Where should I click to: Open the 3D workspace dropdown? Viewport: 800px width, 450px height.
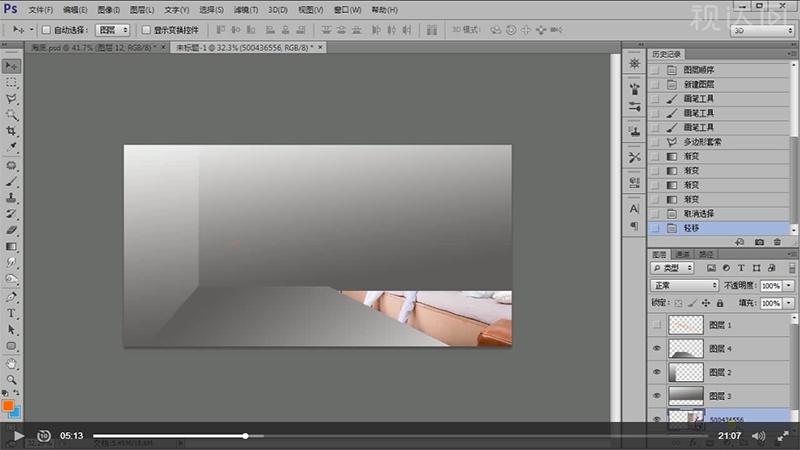click(762, 31)
